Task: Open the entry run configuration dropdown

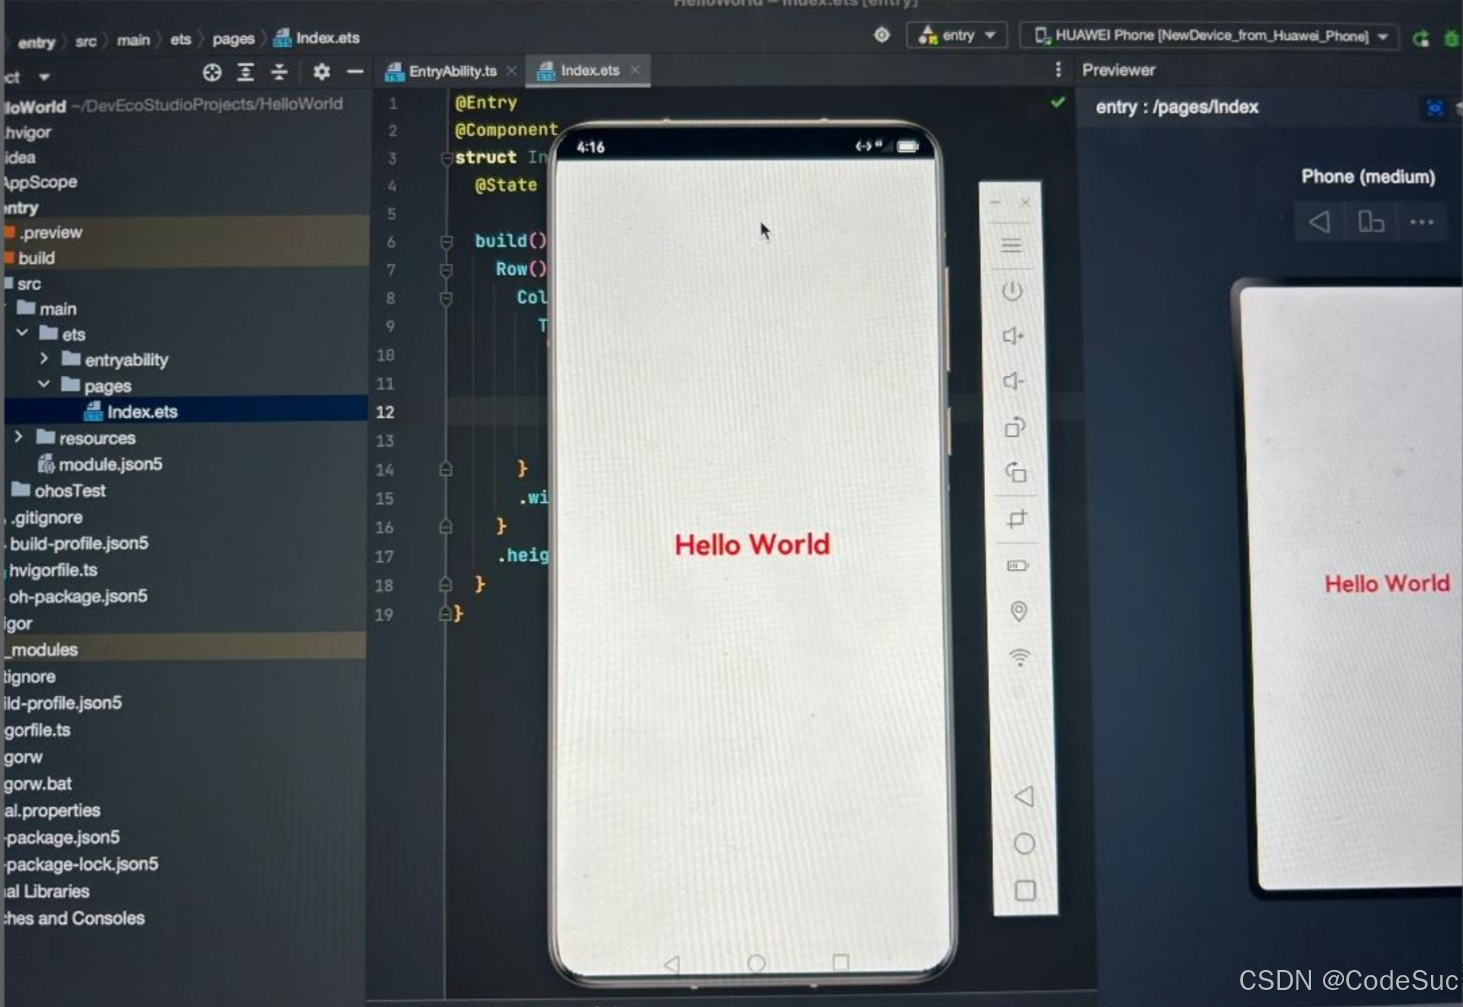Action: (957, 35)
